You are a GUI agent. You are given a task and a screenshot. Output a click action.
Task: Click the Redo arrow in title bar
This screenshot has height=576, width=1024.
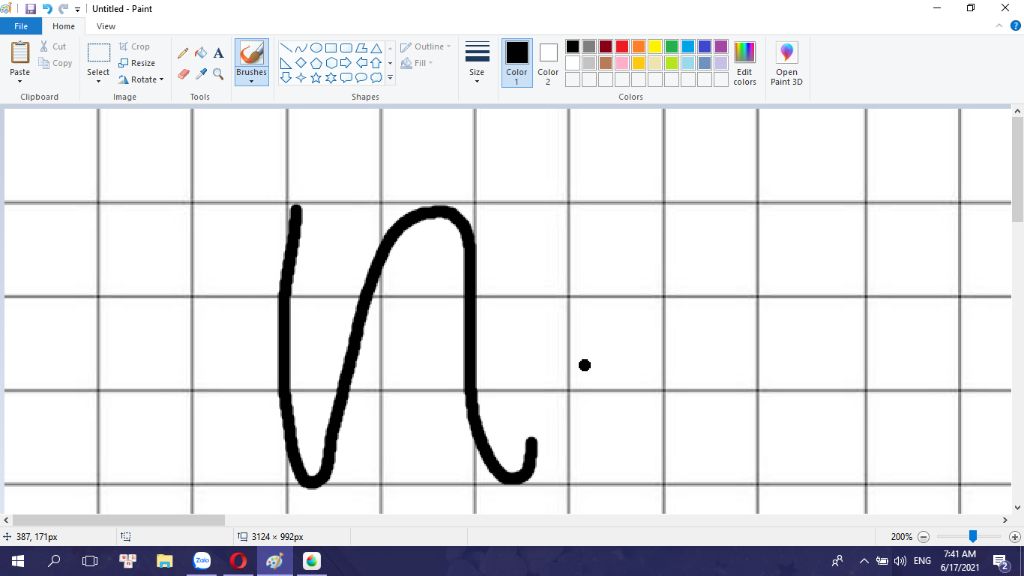(x=63, y=9)
